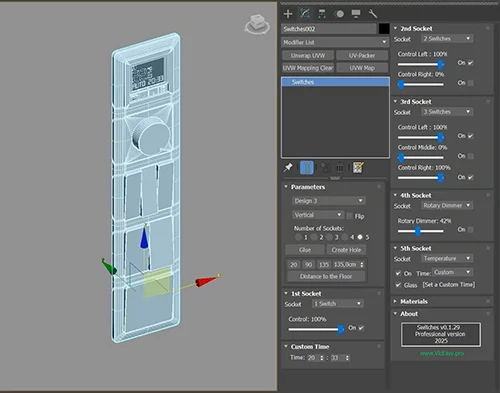The height and width of the screenshot is (393, 500).
Task: Click Distance to the Floor button
Action: coord(326,276)
